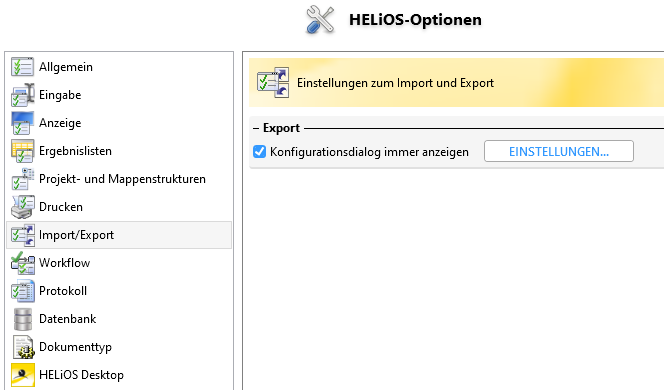664x390 pixels.
Task: Click the HELiOS Desktop yellow icon
Action: (23, 375)
